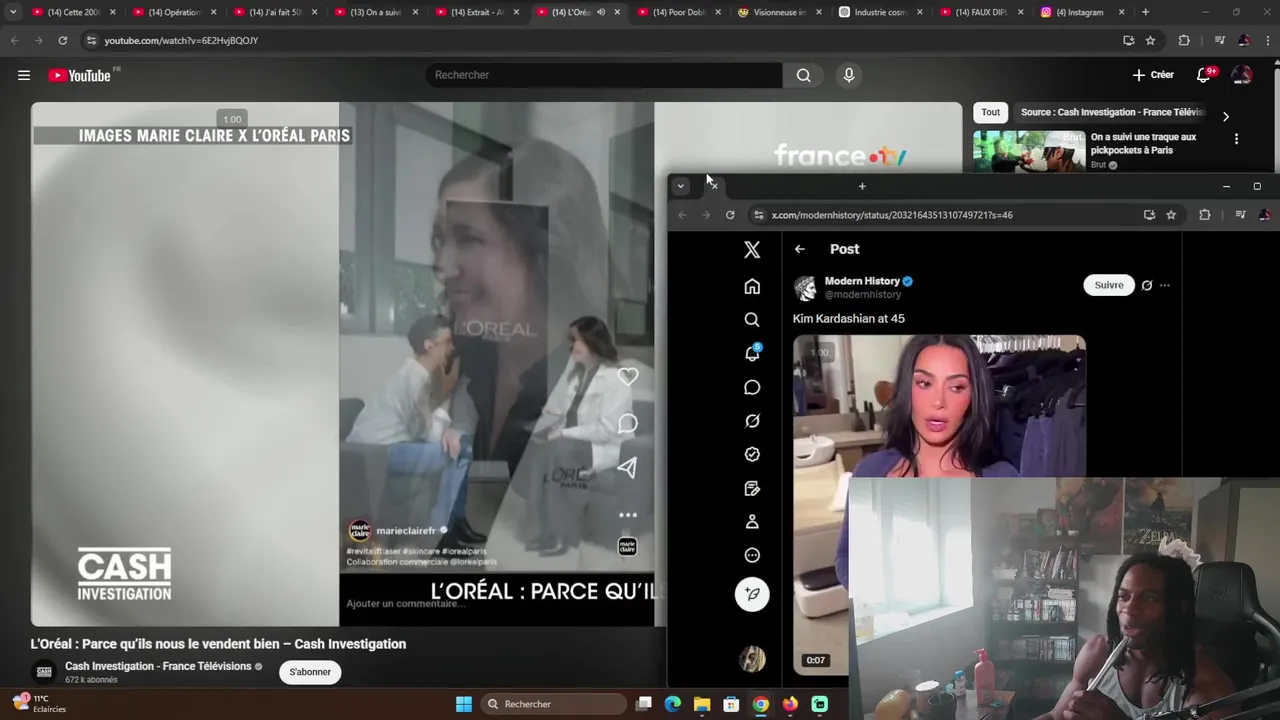This screenshot has height=720, width=1280.
Task: Mute audio on the L'Oréal tab
Action: coord(601,12)
